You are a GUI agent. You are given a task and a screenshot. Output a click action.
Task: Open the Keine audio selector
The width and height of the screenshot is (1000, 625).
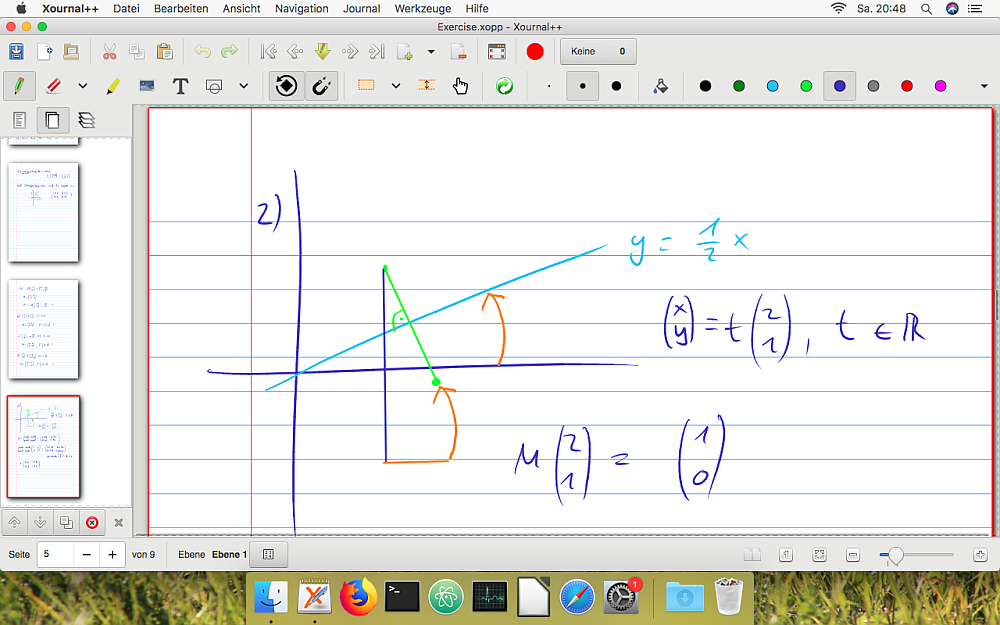tap(598, 52)
